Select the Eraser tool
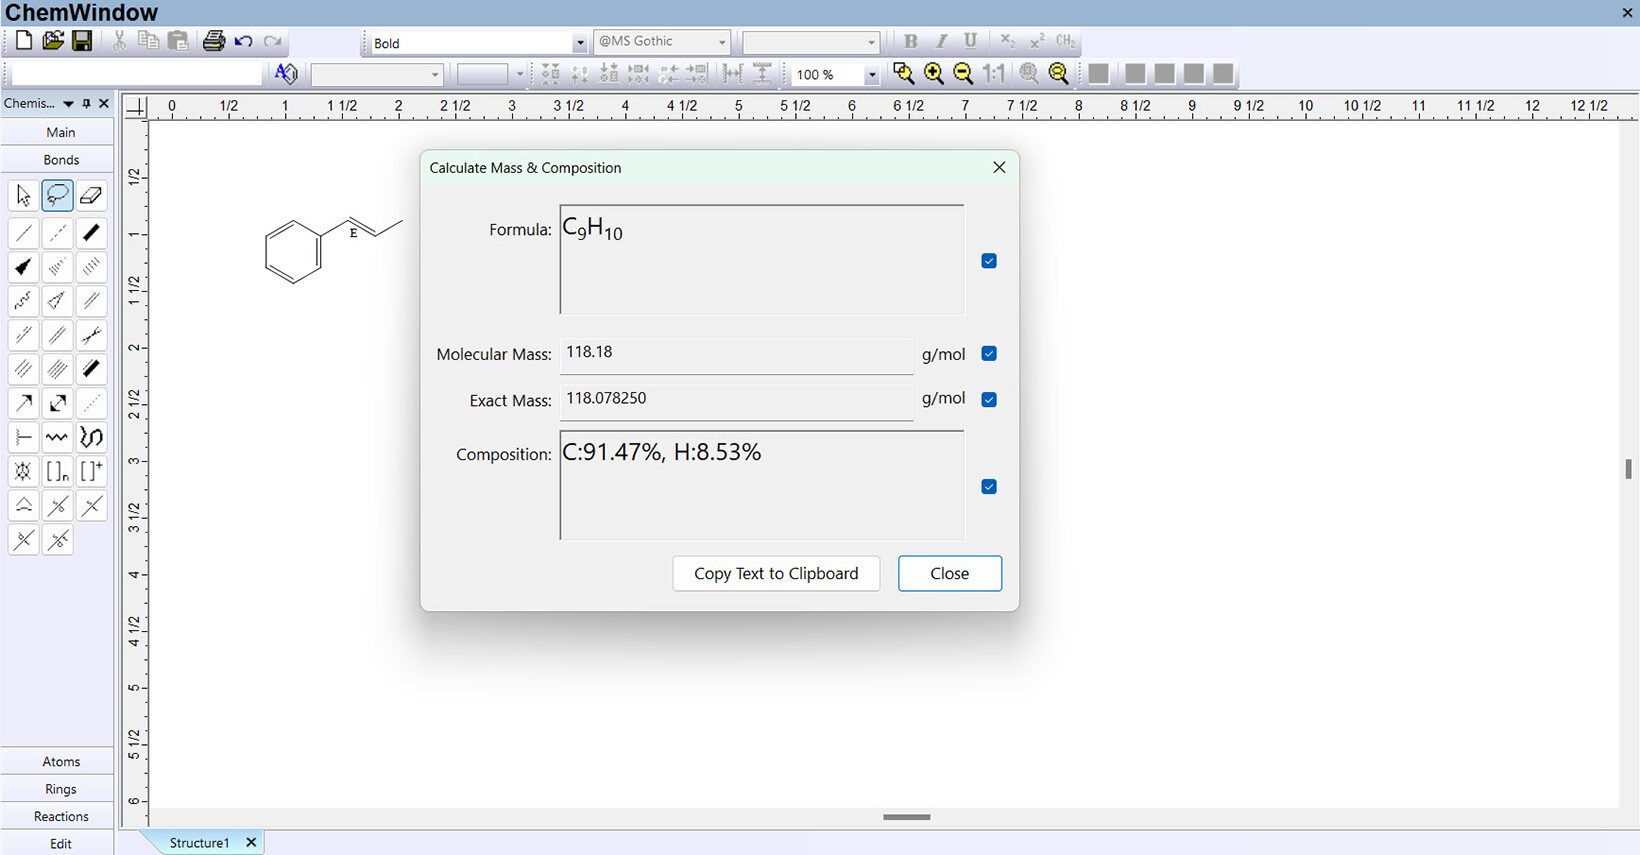The image size is (1640, 855). coord(91,195)
